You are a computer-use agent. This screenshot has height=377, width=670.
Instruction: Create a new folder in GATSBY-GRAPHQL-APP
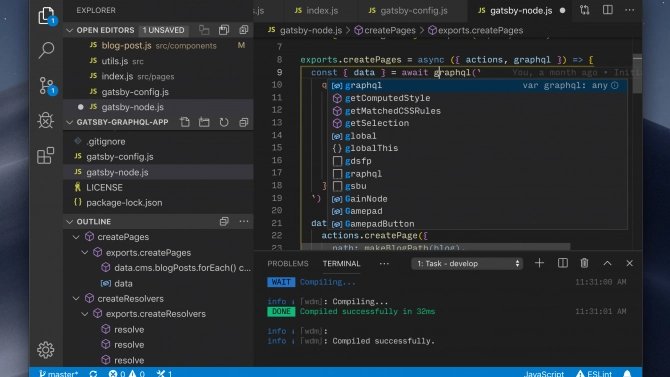pyautogui.click(x=204, y=122)
